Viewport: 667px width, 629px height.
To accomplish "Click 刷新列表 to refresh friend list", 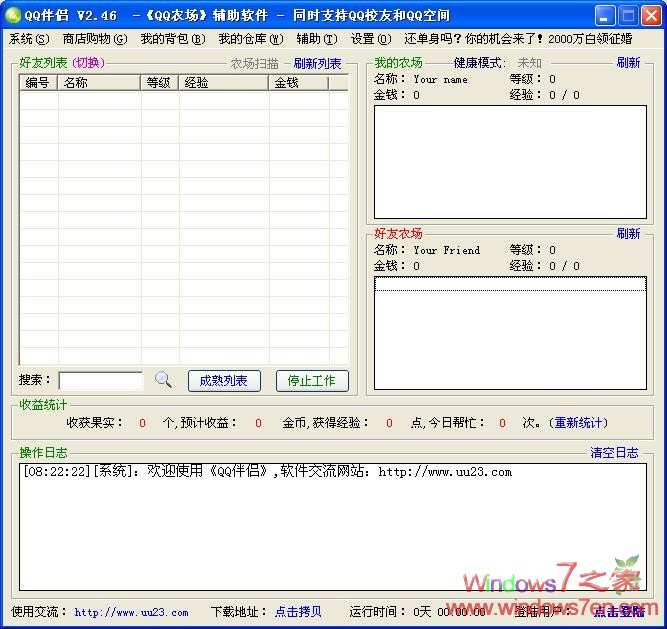I will pyautogui.click(x=317, y=63).
